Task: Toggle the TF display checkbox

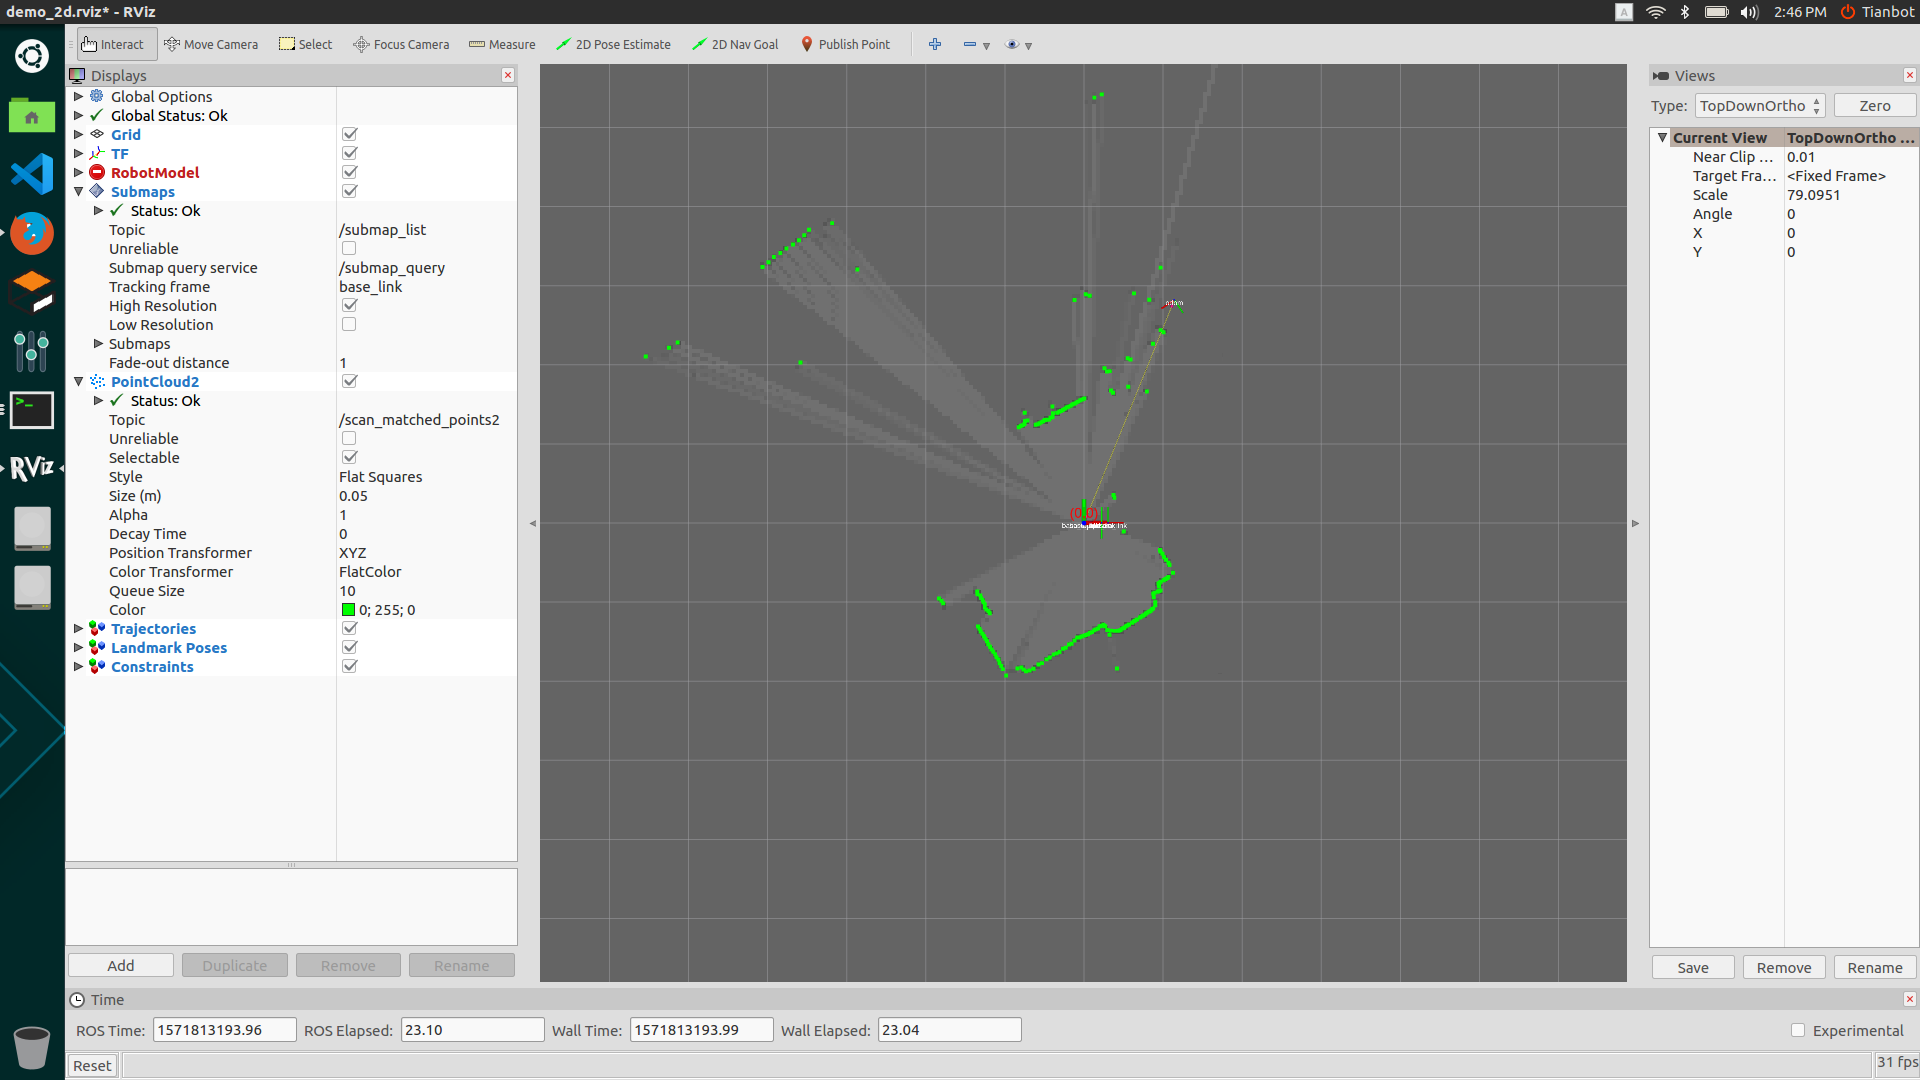Action: pyautogui.click(x=350, y=153)
